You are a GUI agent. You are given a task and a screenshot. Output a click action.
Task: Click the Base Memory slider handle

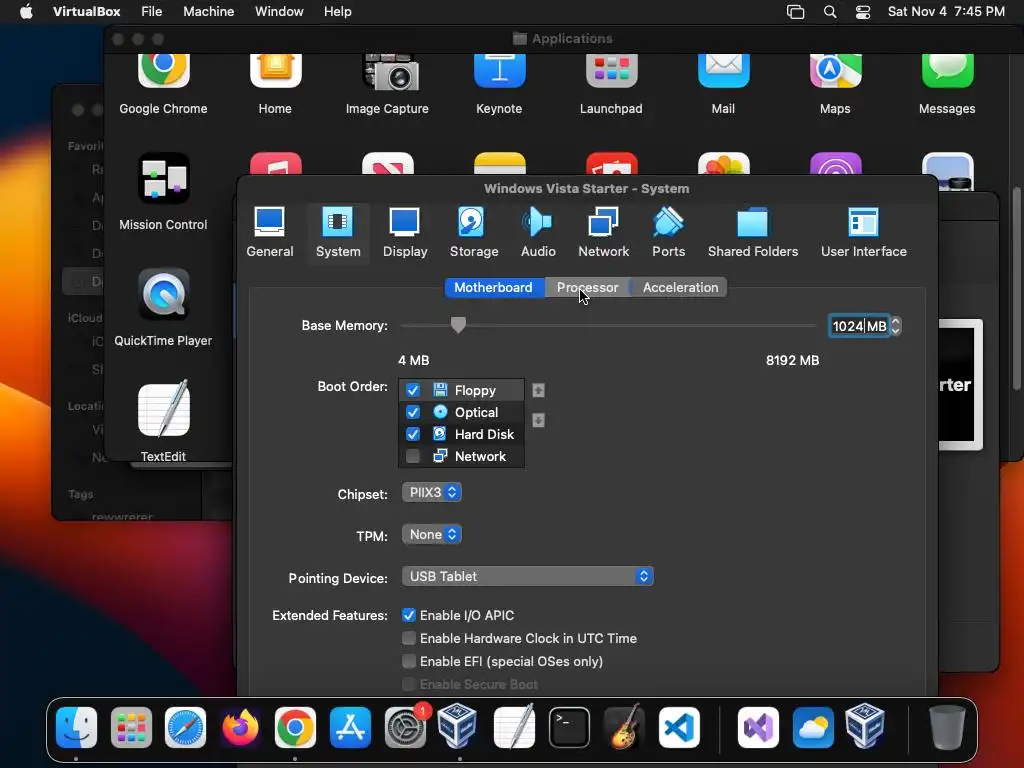[458, 325]
